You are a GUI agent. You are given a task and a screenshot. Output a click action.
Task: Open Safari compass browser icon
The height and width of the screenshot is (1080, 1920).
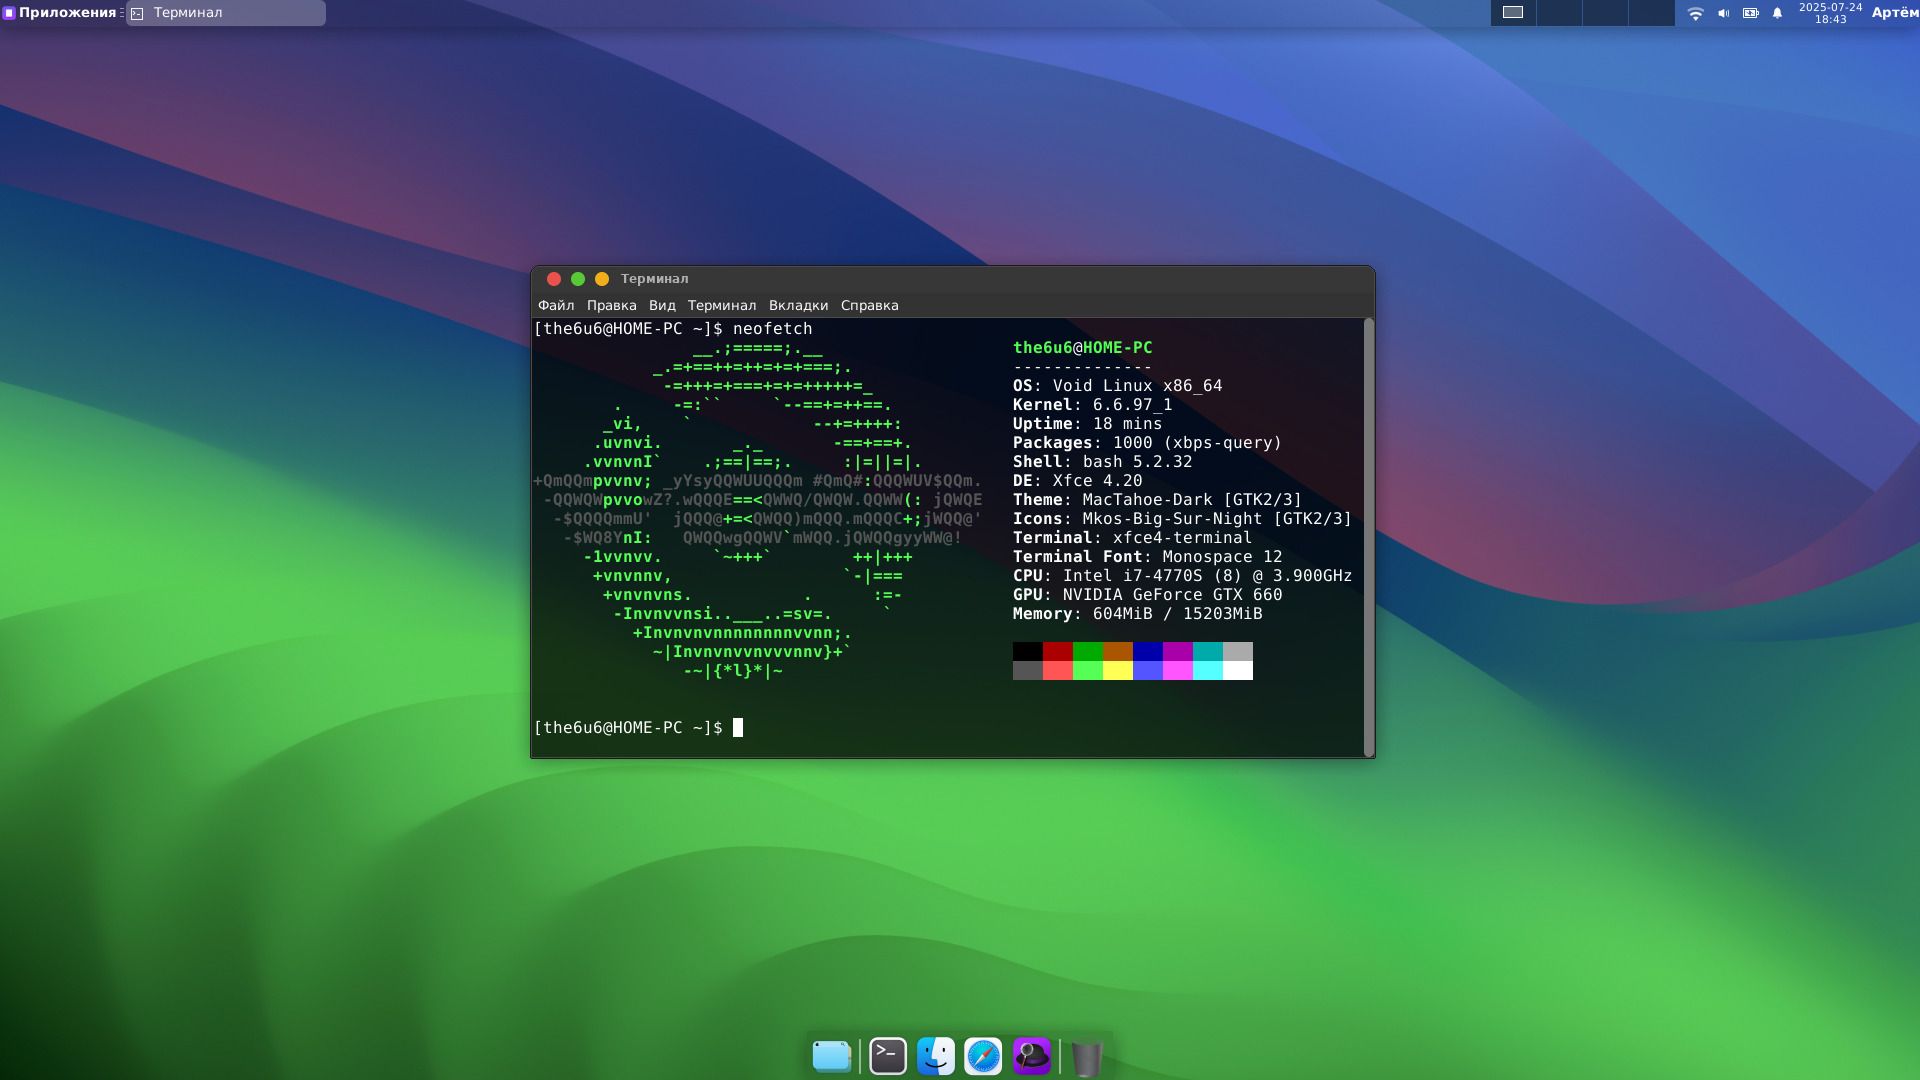point(983,1056)
